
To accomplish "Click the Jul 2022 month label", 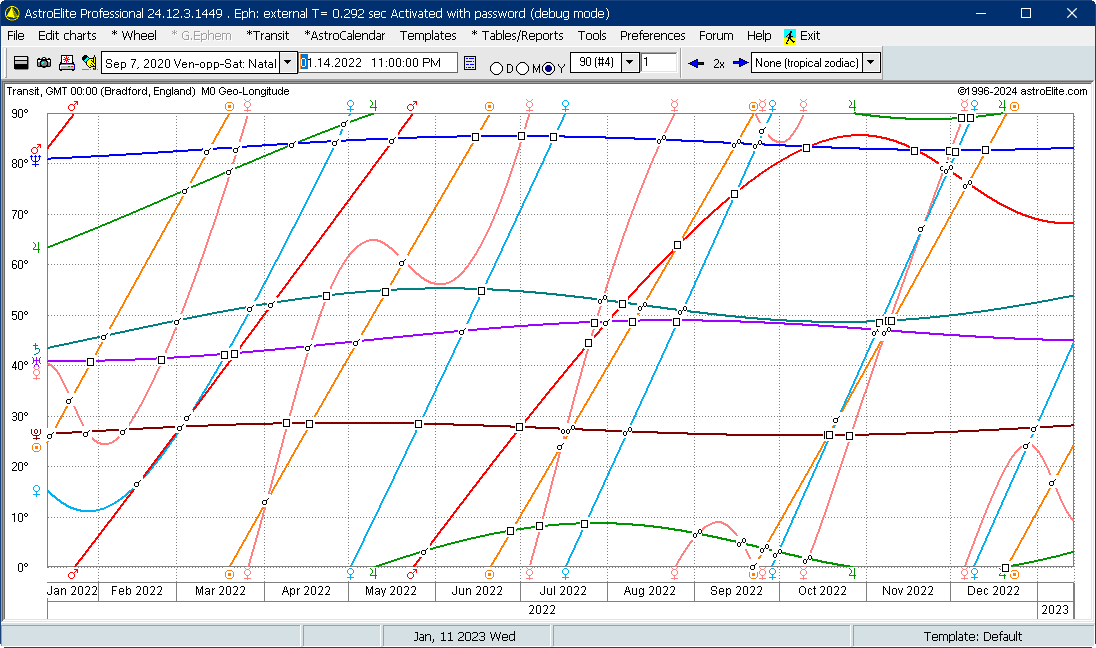I will point(563,591).
